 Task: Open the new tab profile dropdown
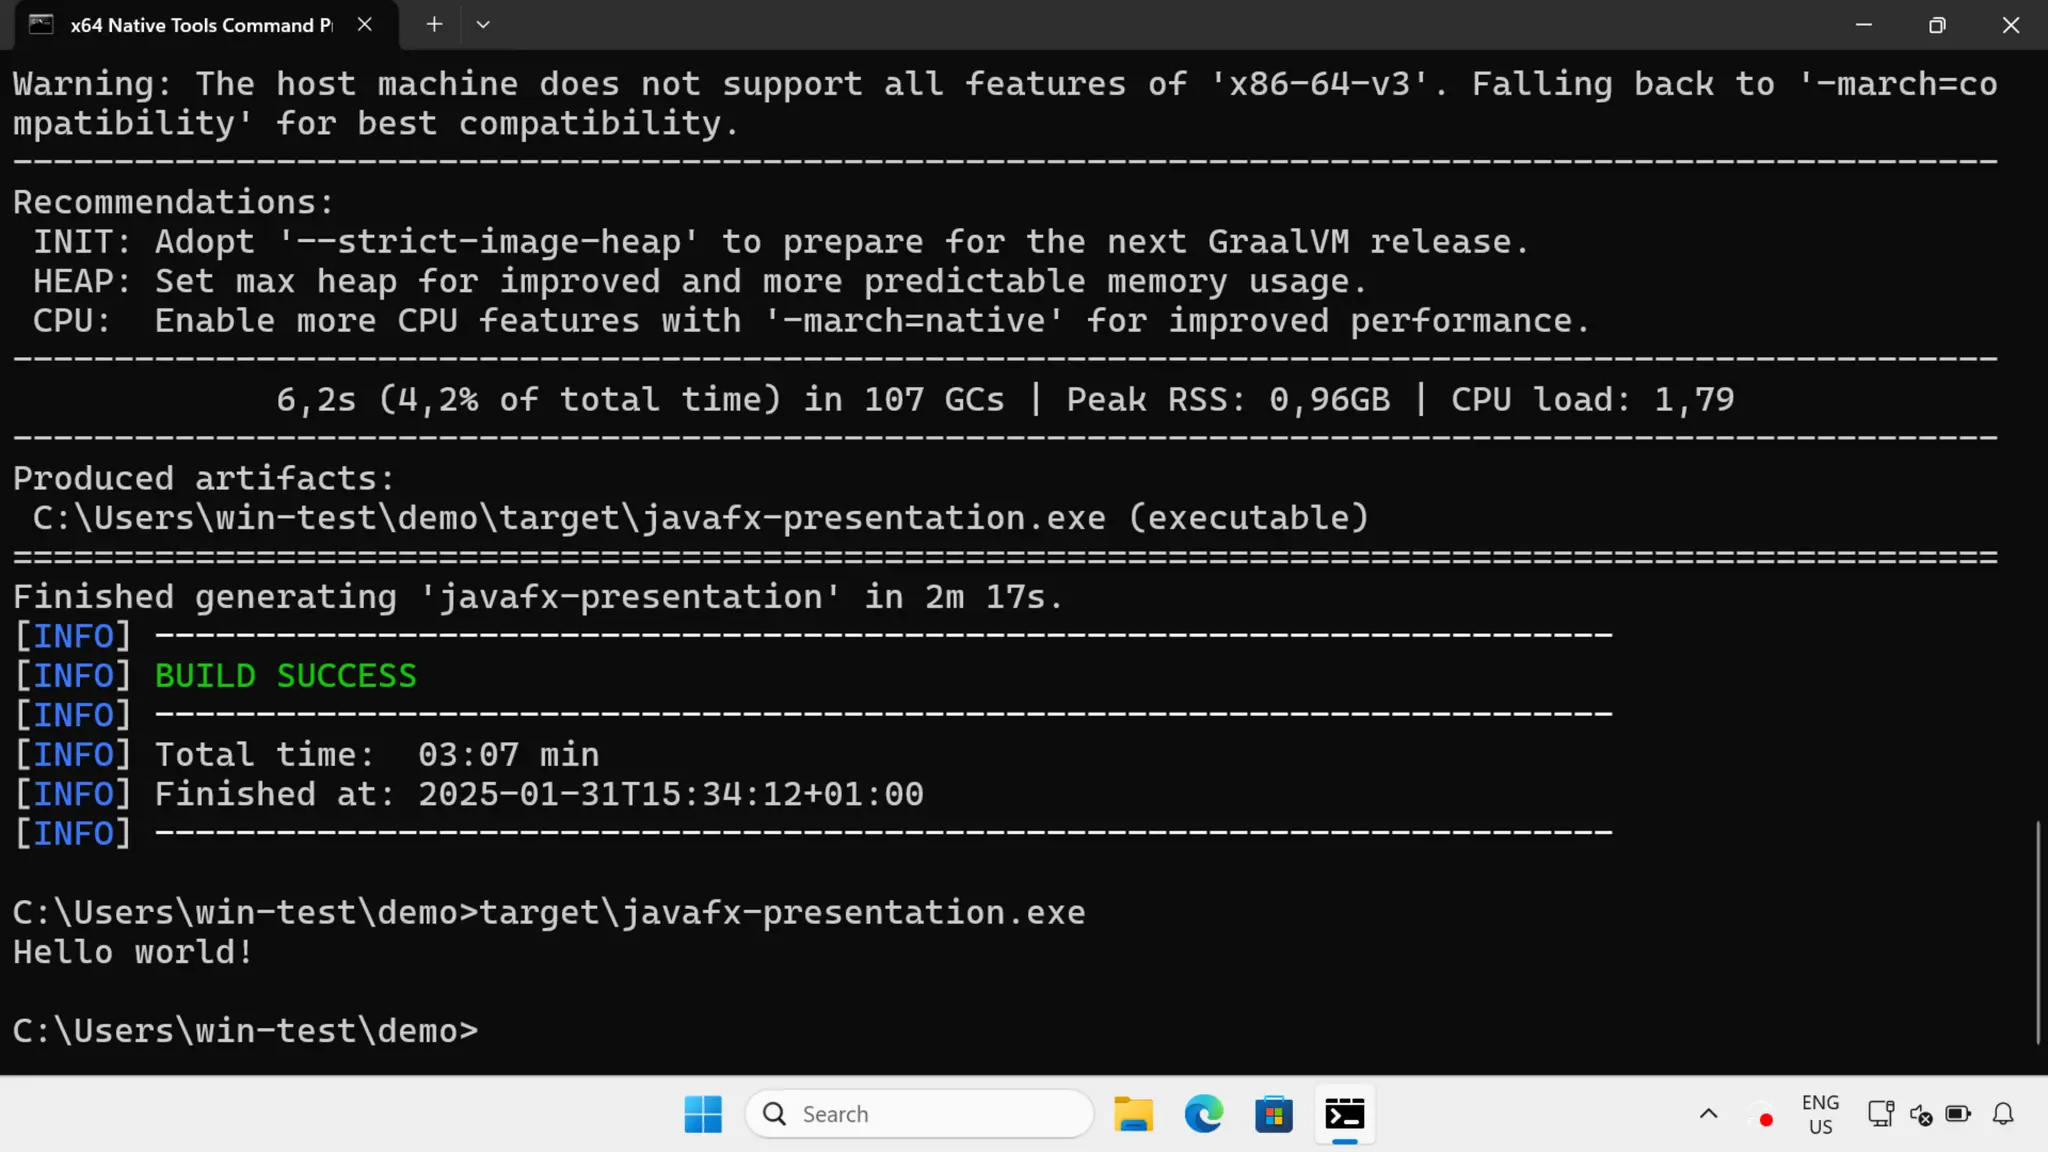tap(483, 25)
